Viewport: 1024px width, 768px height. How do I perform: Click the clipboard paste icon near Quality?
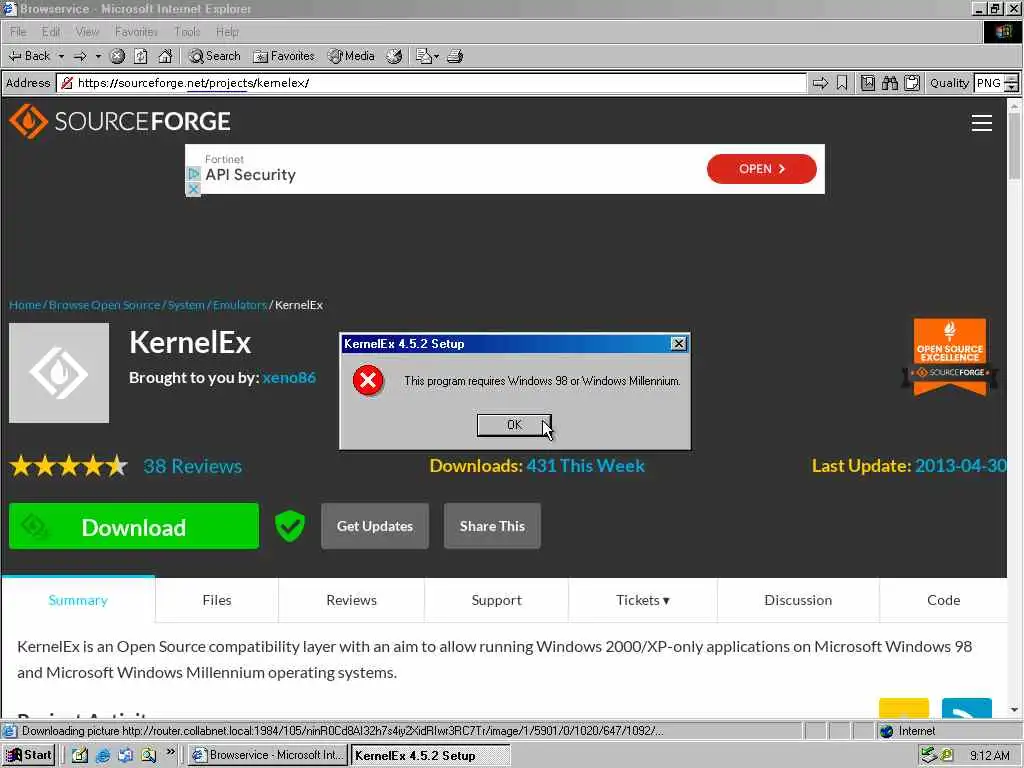(912, 83)
